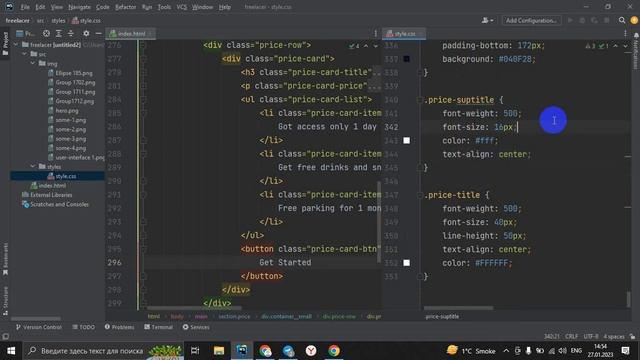The height and width of the screenshot is (360, 640).
Task: Open the VCS menu
Action: tap(181, 7)
